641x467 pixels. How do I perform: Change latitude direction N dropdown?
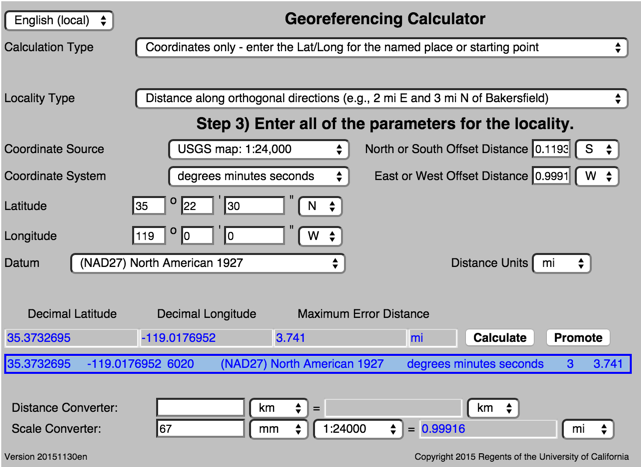[x=320, y=206]
